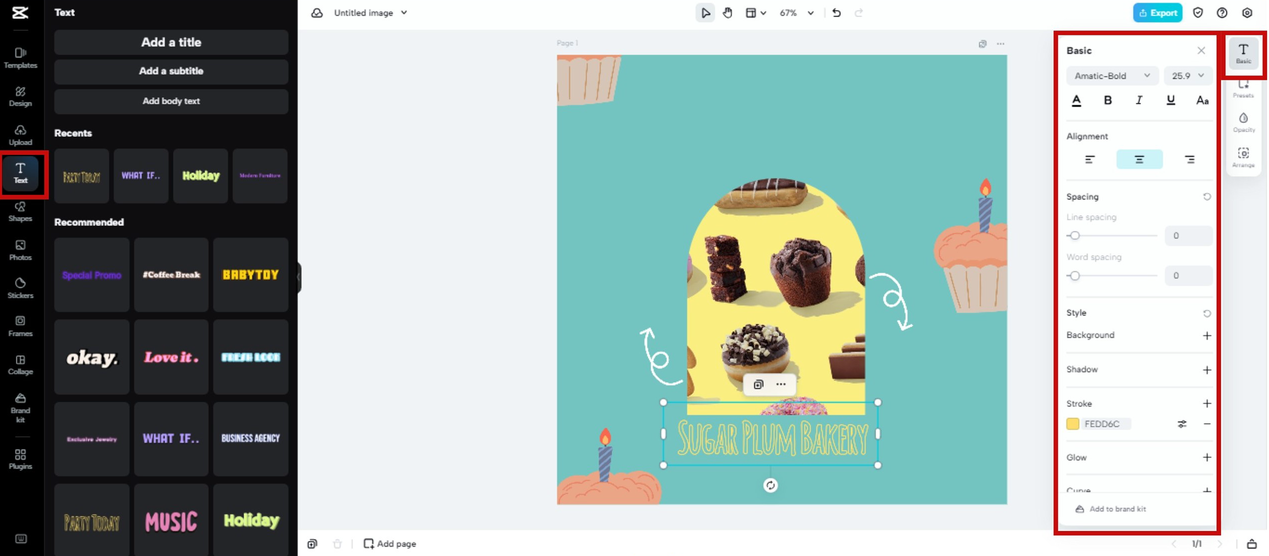Image resolution: width=1269 pixels, height=556 pixels.
Task: Click the CapCut logo icon
Action: [20, 13]
